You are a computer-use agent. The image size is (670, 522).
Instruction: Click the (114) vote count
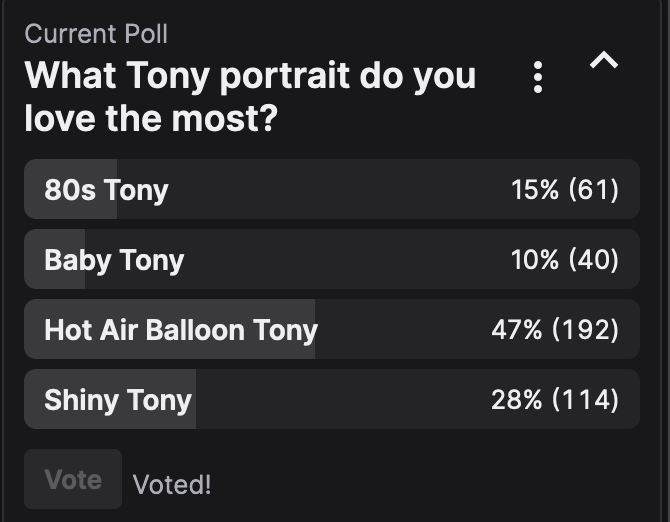coord(585,400)
